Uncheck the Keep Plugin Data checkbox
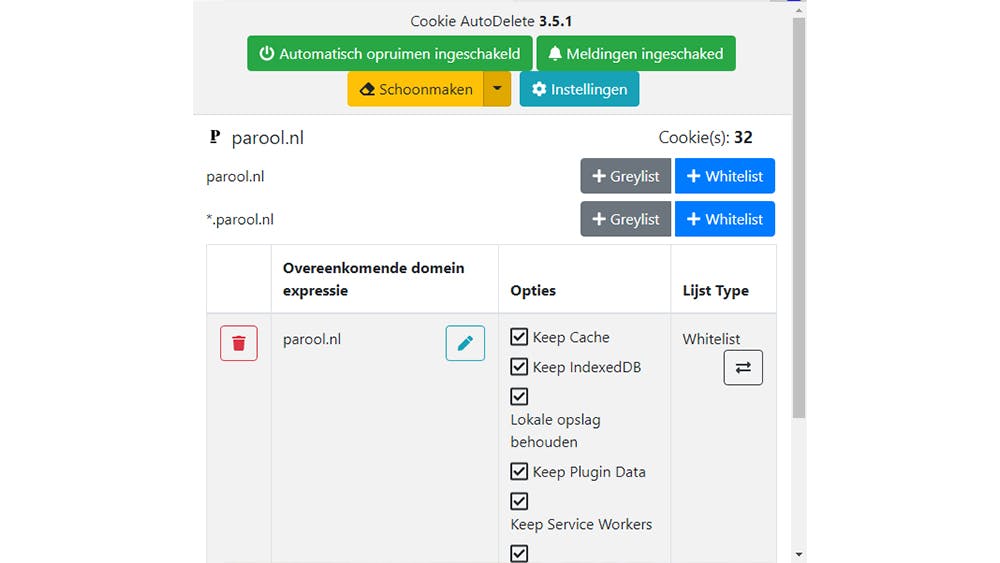 click(x=519, y=471)
